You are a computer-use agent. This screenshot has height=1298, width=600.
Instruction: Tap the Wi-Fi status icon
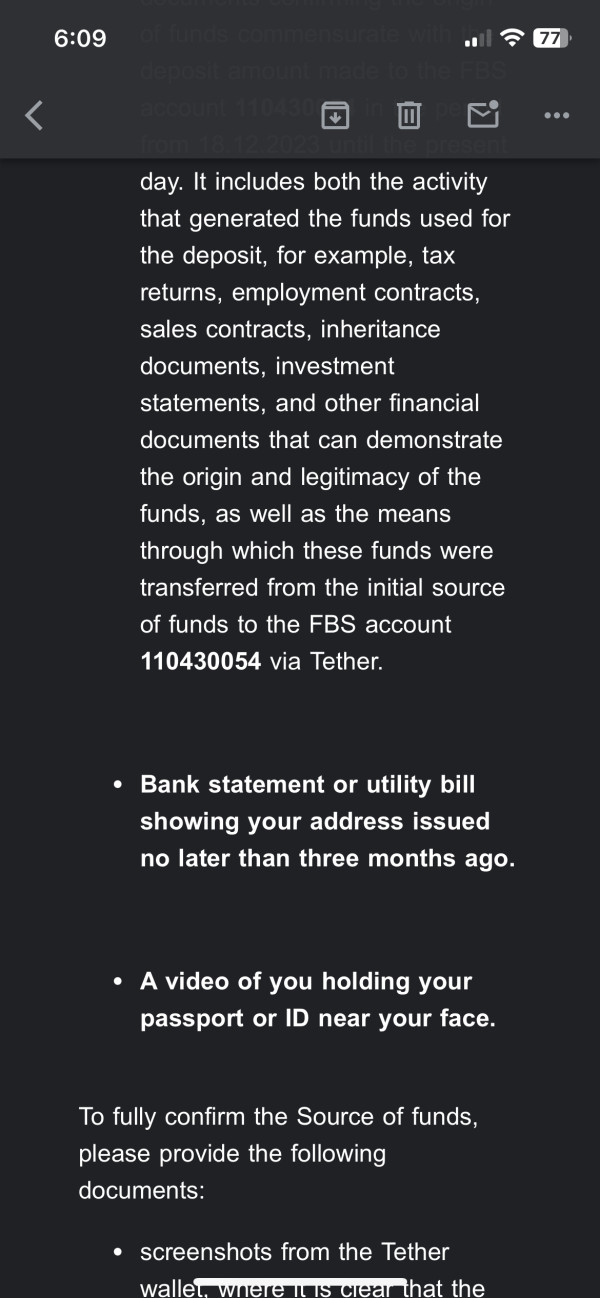pos(513,39)
